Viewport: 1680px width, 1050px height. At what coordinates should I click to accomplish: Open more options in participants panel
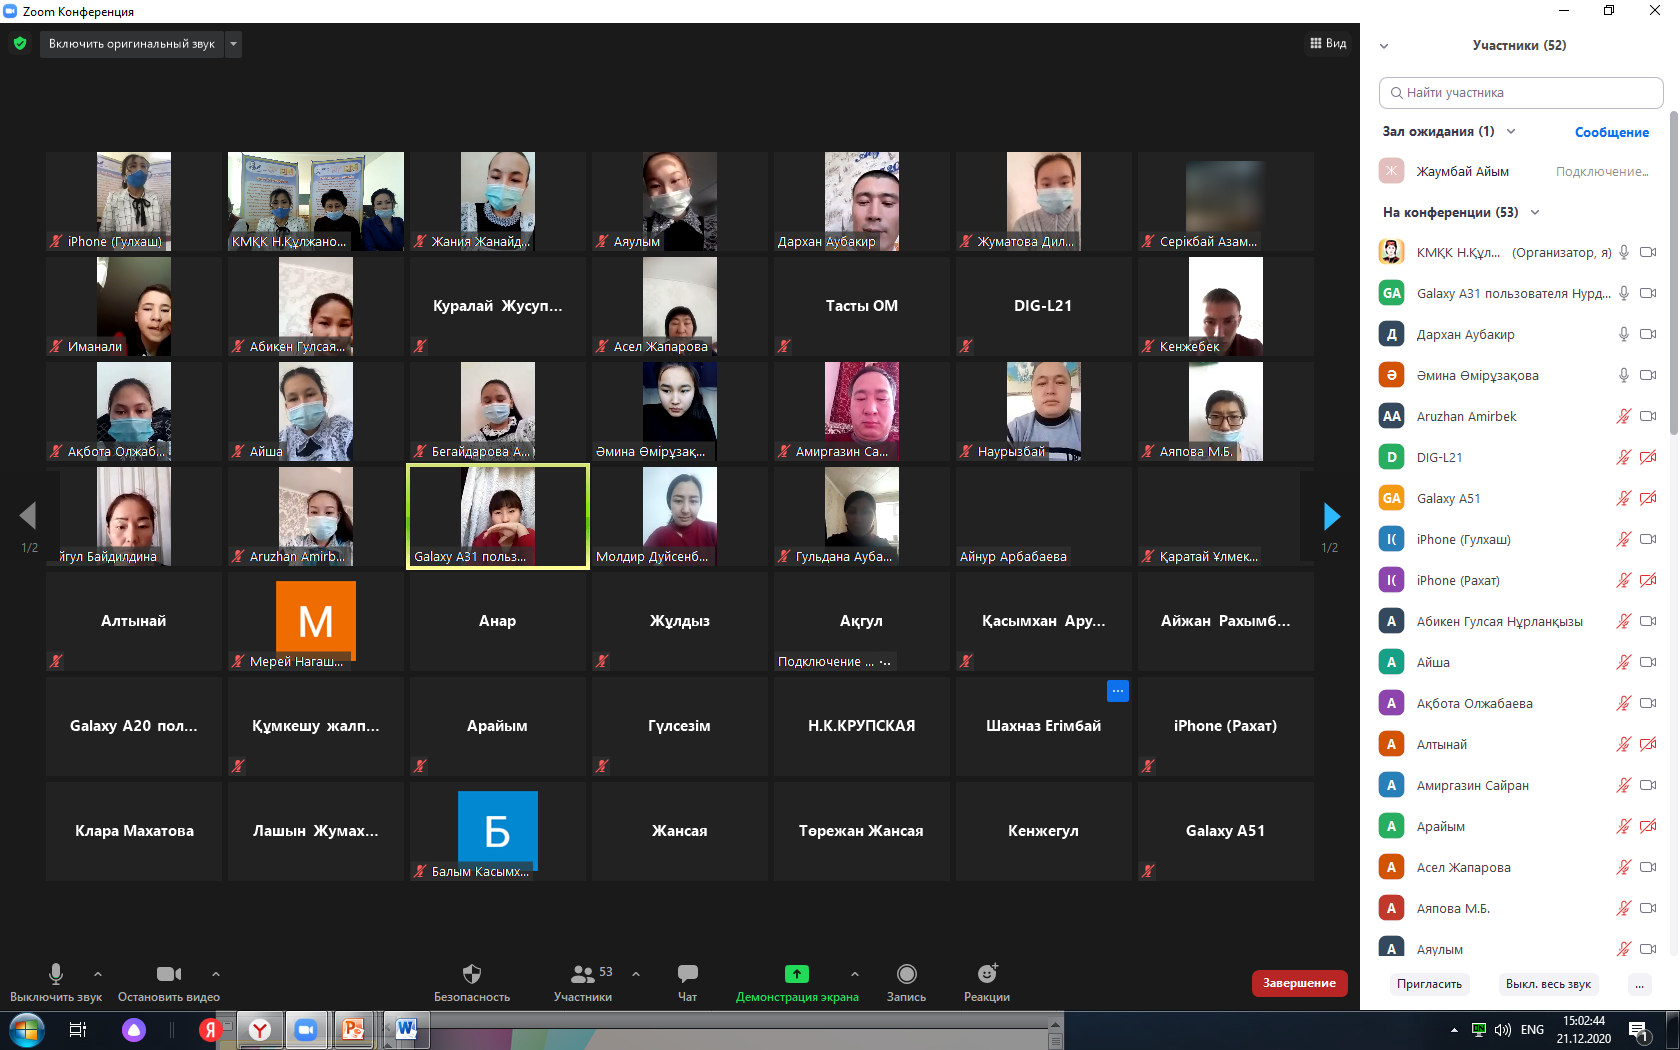(1639, 984)
